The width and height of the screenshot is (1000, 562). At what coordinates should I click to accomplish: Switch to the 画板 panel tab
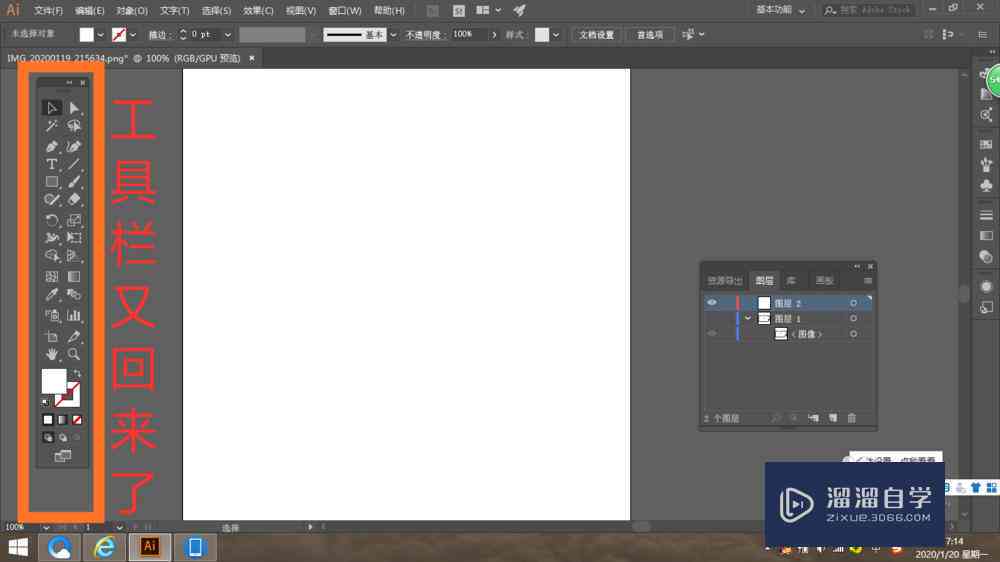pyautogui.click(x=824, y=281)
